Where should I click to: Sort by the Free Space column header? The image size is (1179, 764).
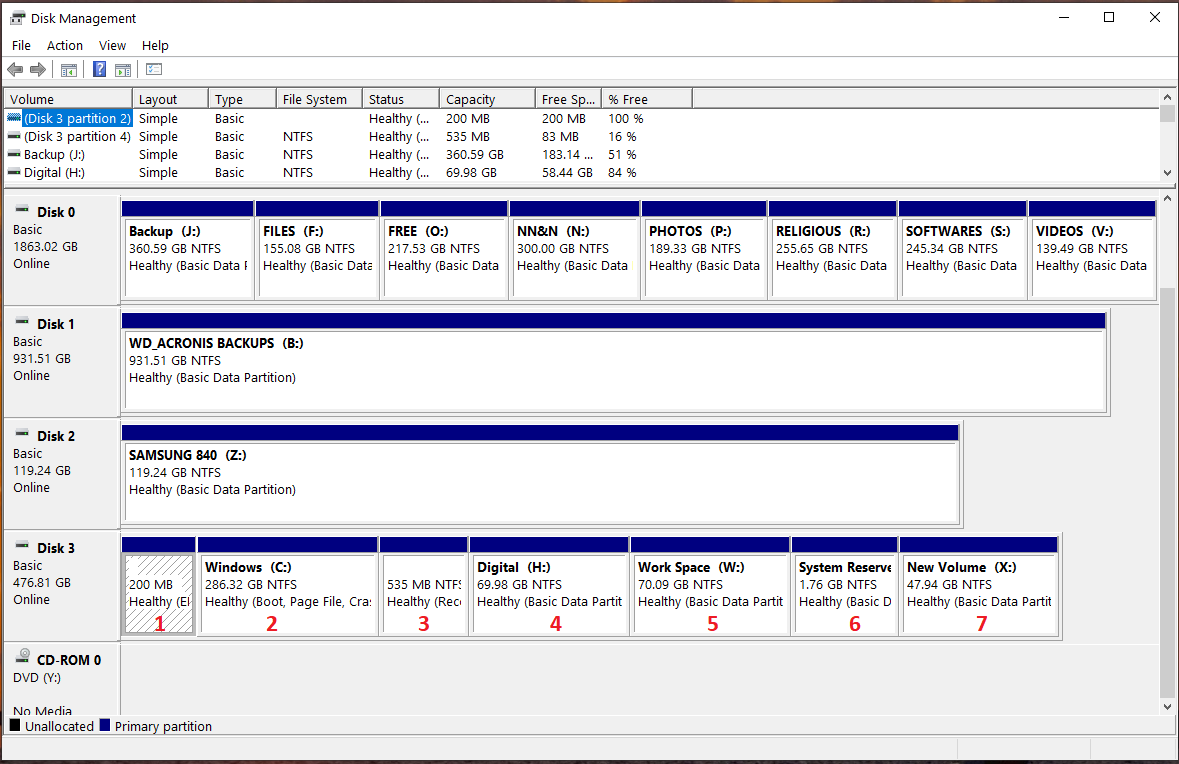(568, 99)
